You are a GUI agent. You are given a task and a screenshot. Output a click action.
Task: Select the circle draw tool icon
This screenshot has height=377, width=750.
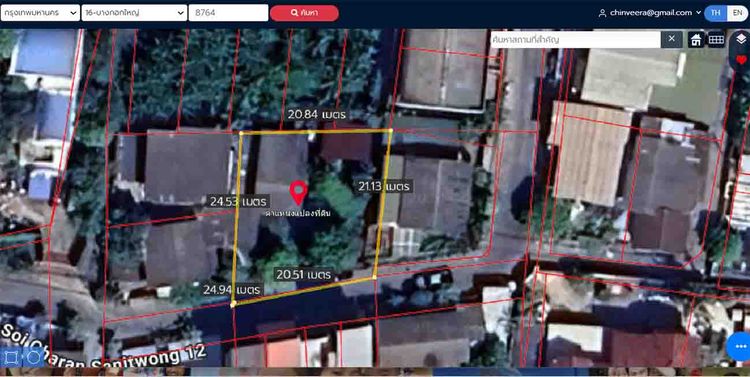point(33,357)
